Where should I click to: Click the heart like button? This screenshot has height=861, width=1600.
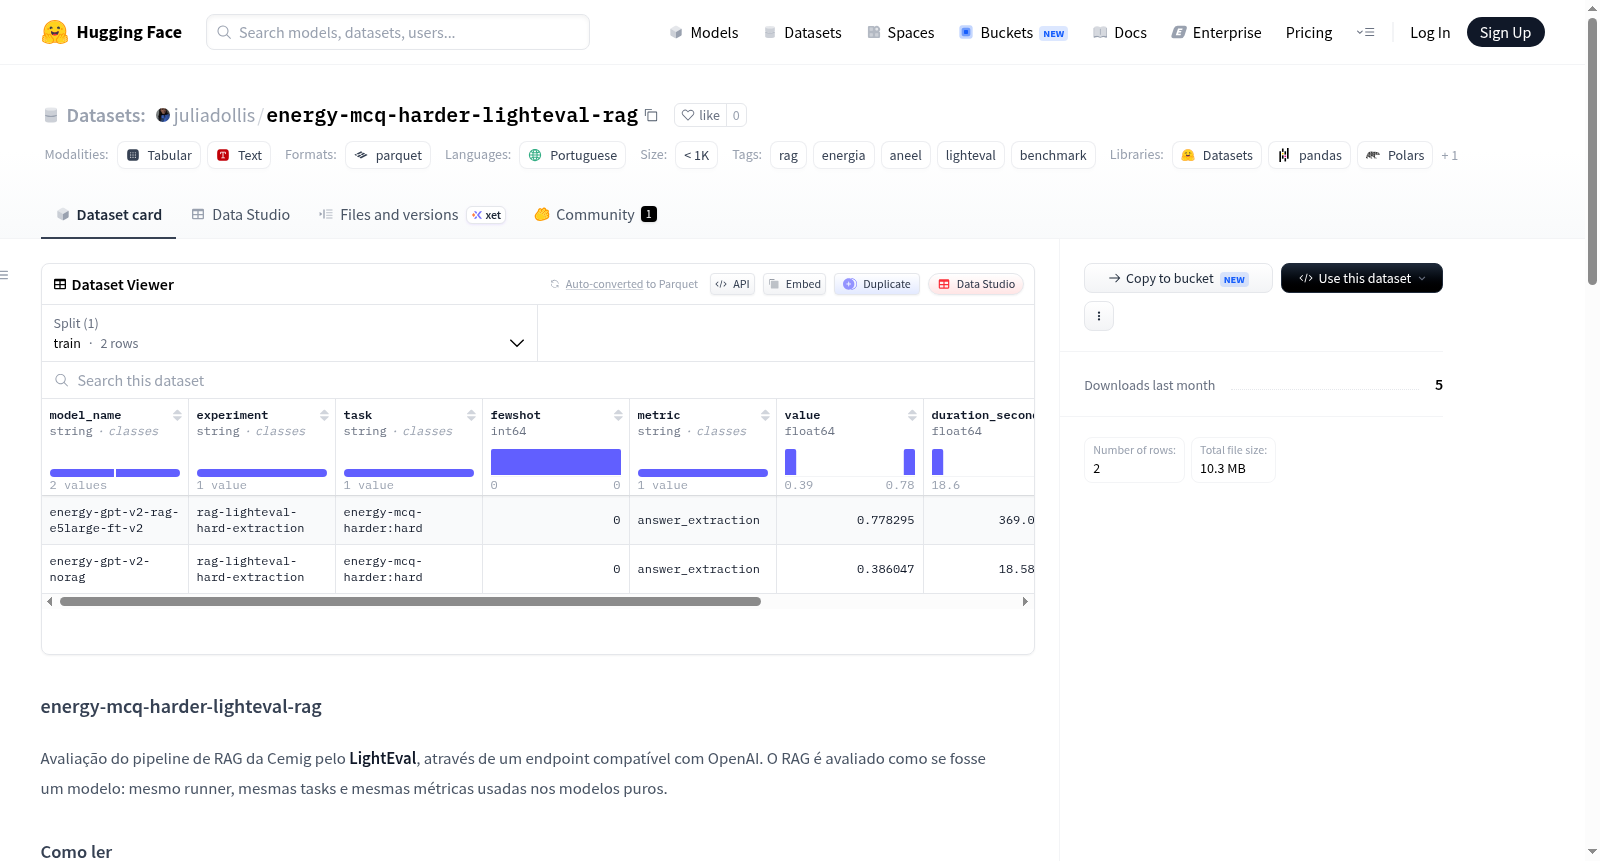point(700,115)
